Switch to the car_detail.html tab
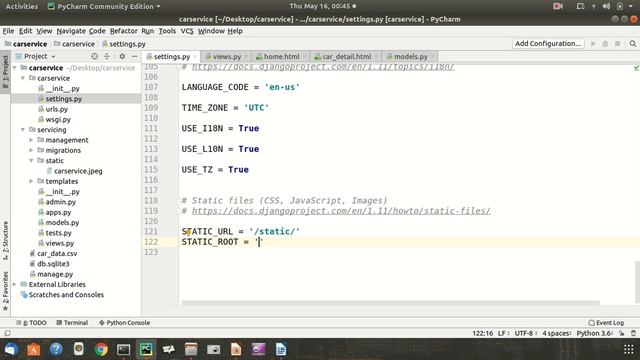Image resolution: width=640 pixels, height=360 pixels. (346, 57)
